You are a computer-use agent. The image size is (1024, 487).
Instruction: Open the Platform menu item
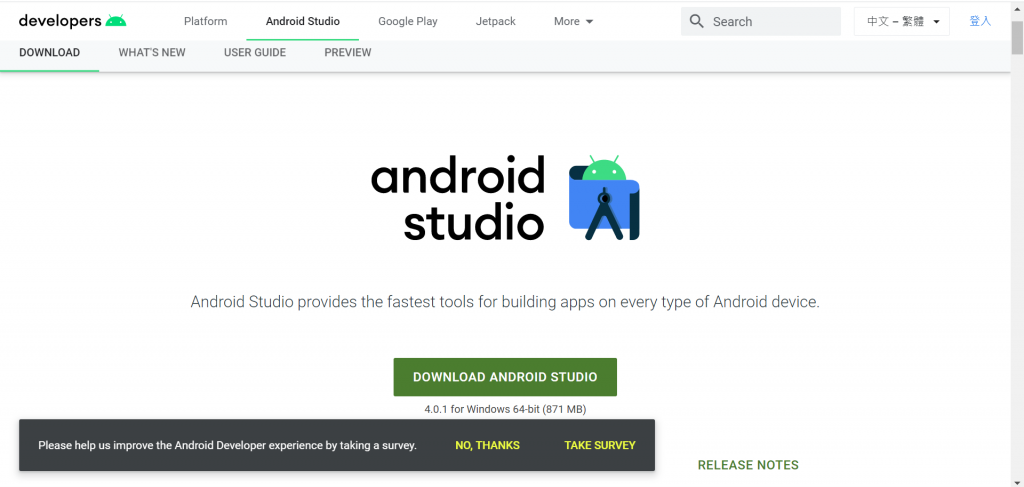click(x=206, y=21)
